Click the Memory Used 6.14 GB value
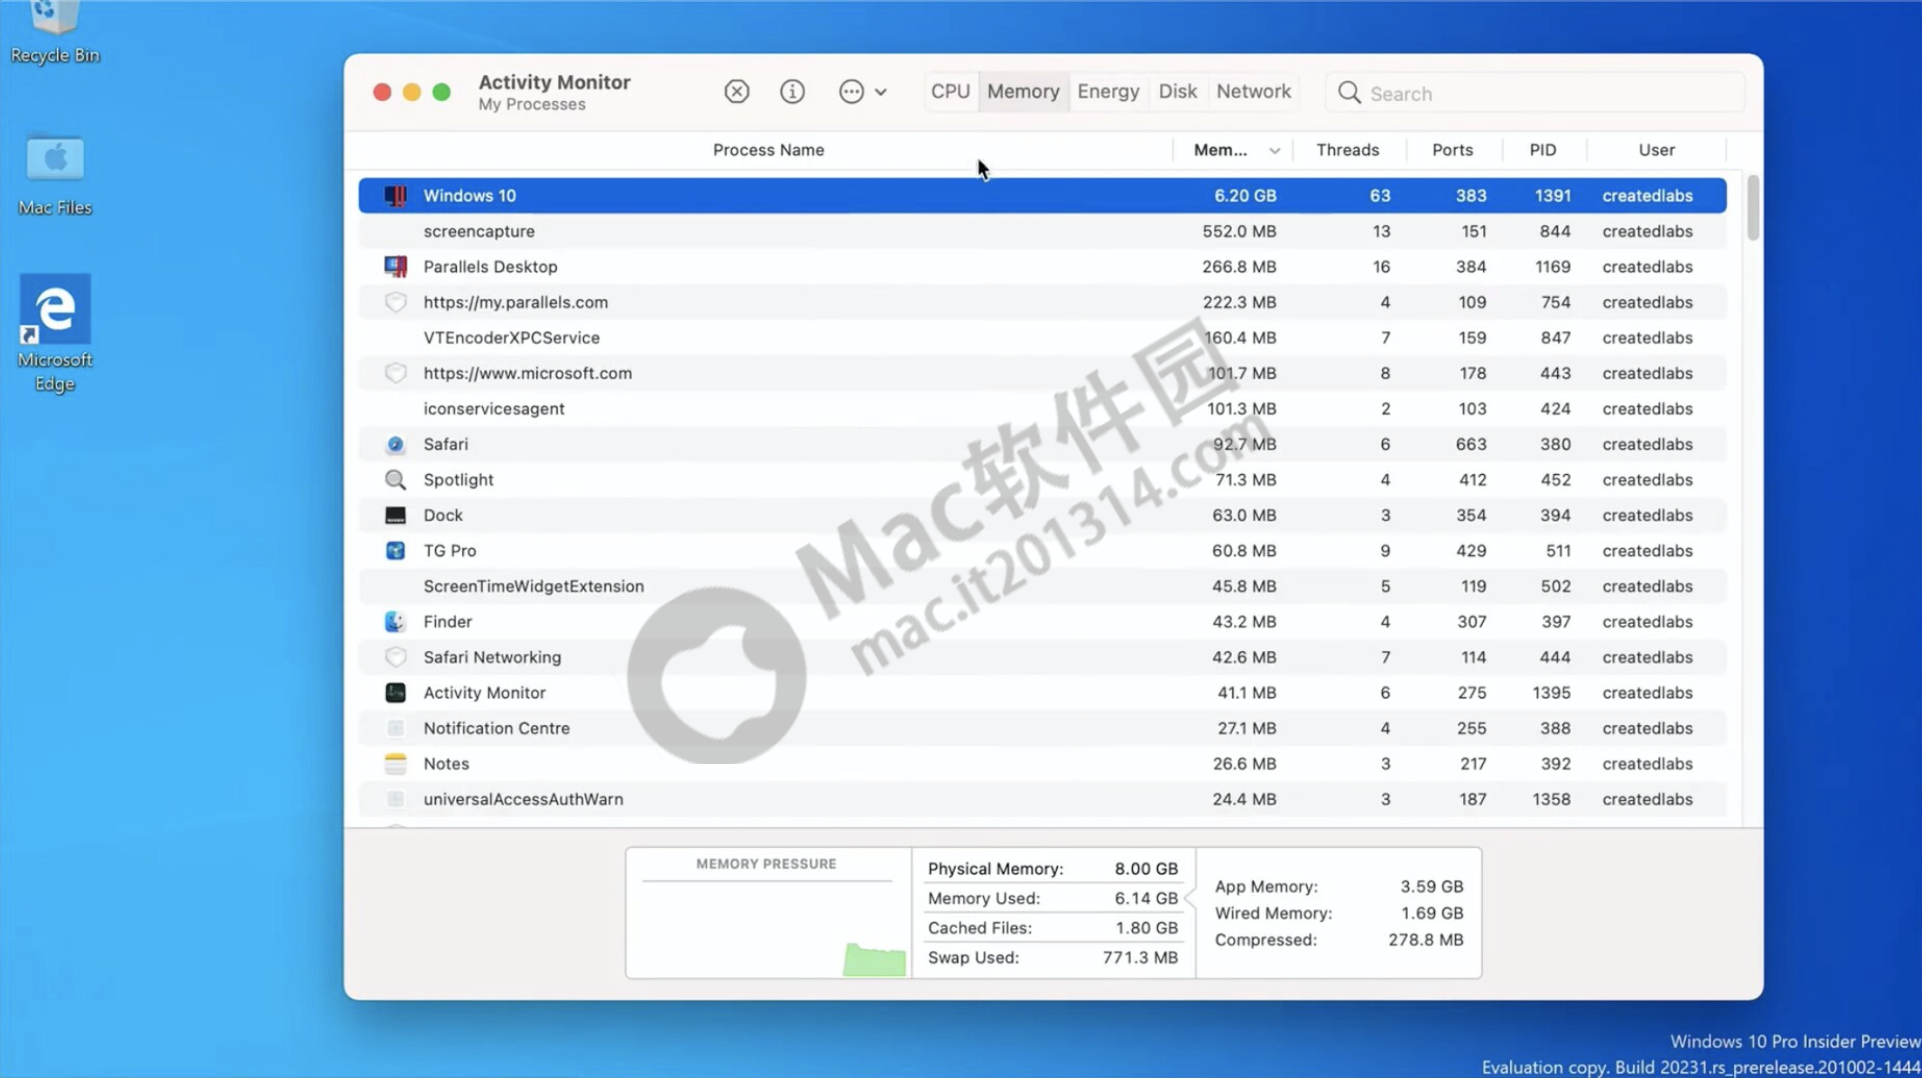1922x1078 pixels. (1146, 898)
